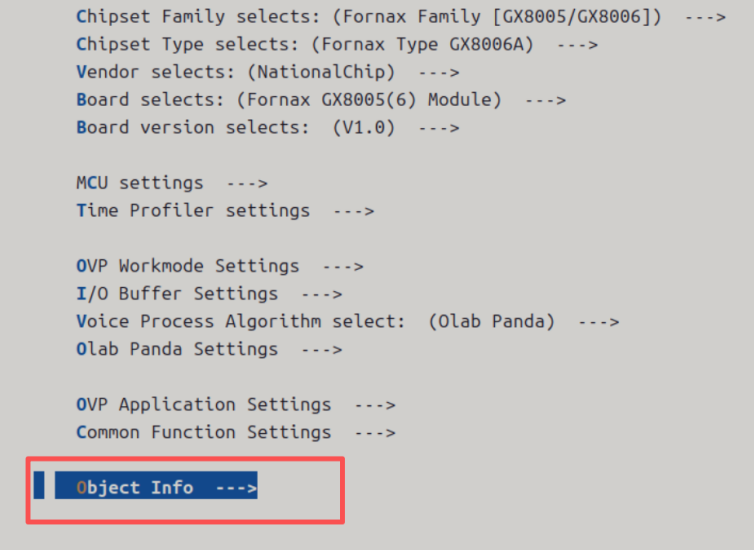Viewport: 754px width, 550px height.
Task: Open Chipset Family selects submenu
Action: tap(401, 17)
